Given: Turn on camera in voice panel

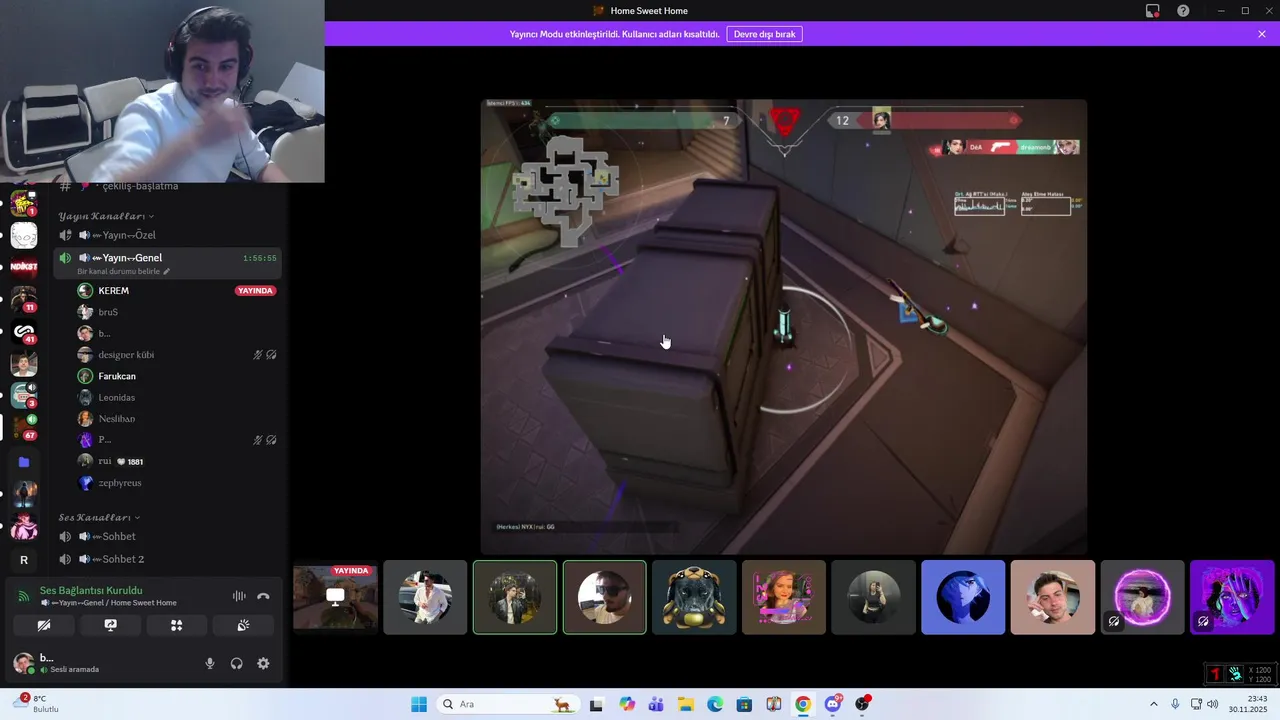Looking at the screenshot, I should pyautogui.click(x=44, y=625).
